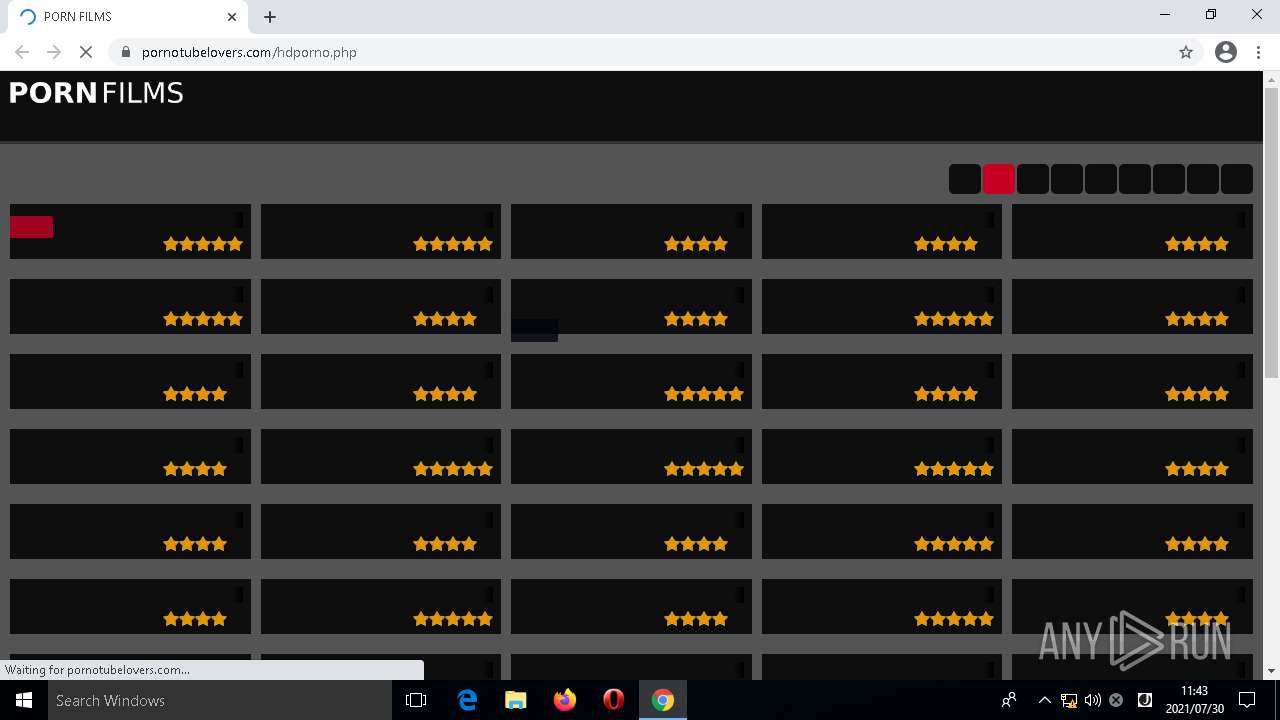Show hidden system tray icons

click(x=1045, y=700)
